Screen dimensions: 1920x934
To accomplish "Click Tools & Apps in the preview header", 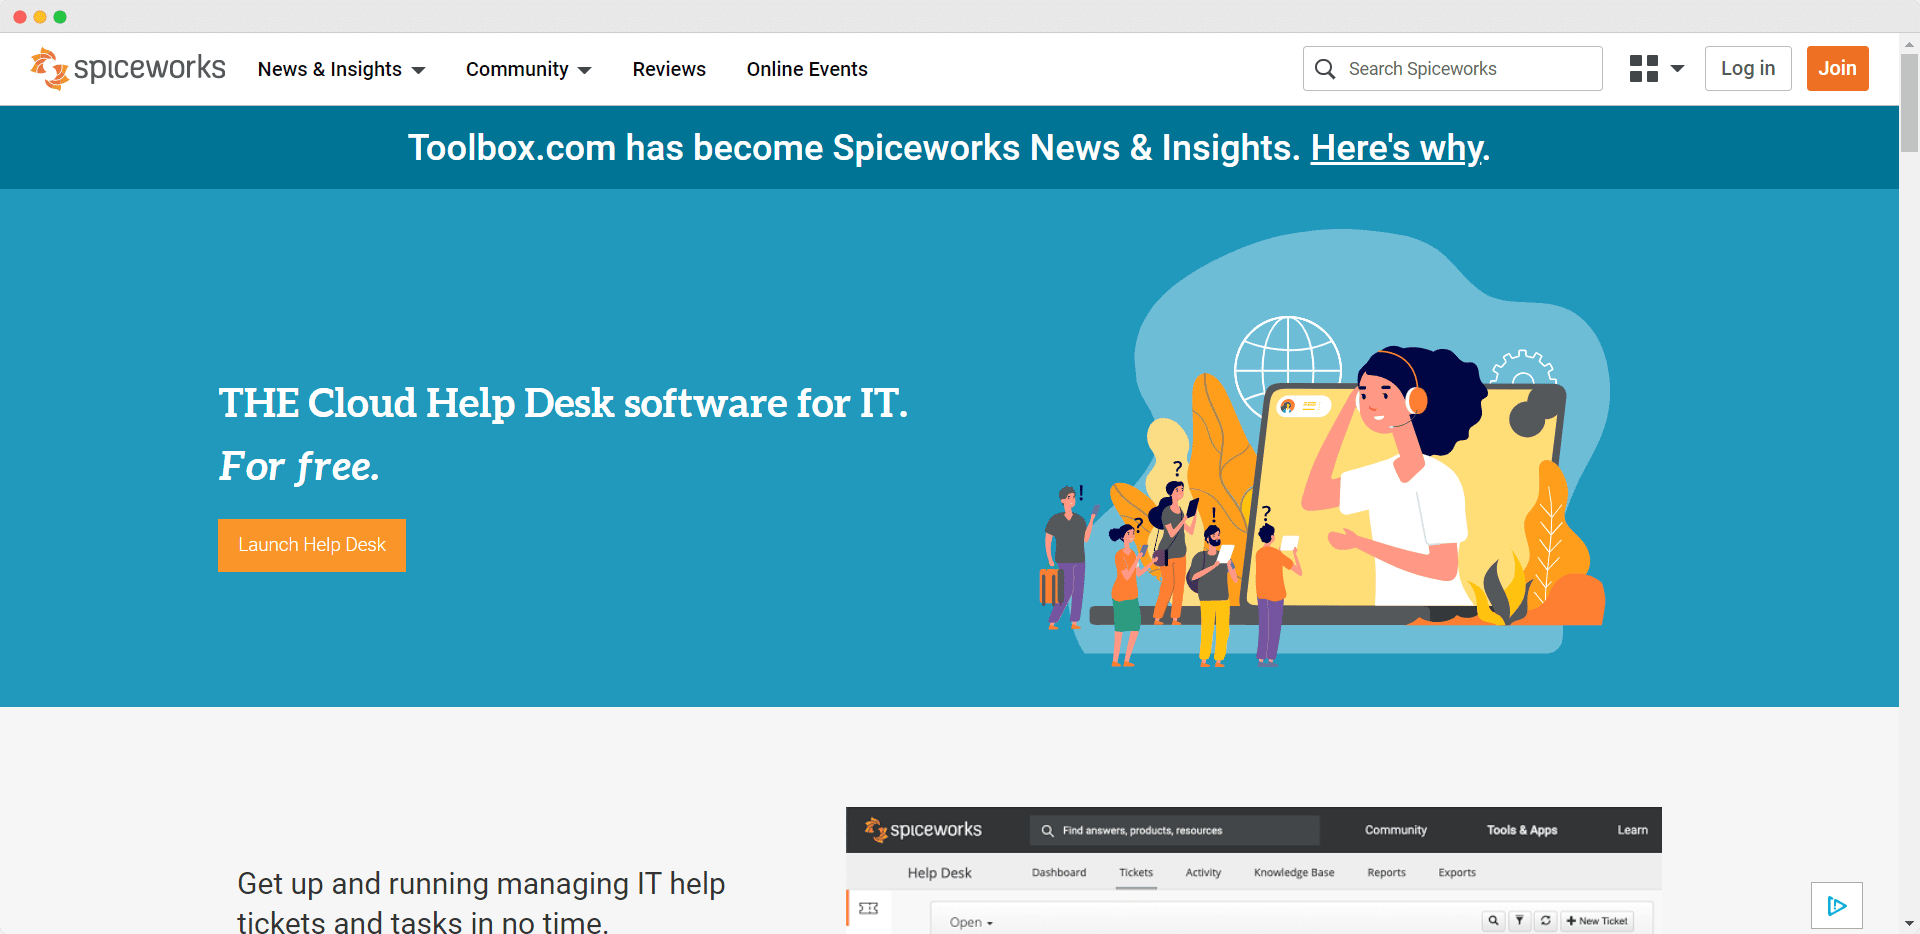I will (1522, 830).
